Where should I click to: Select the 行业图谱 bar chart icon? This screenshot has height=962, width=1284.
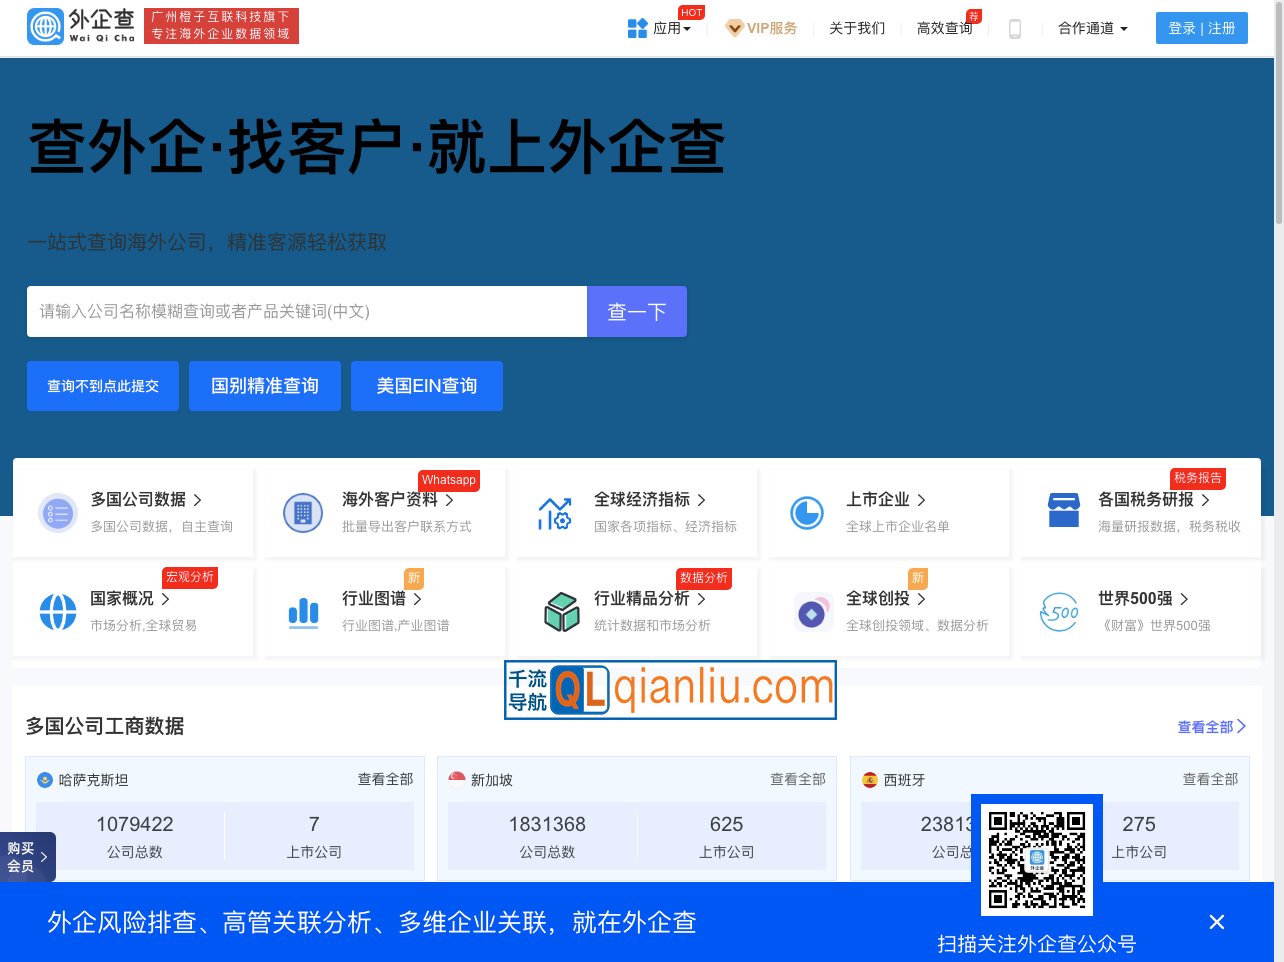[x=303, y=611]
